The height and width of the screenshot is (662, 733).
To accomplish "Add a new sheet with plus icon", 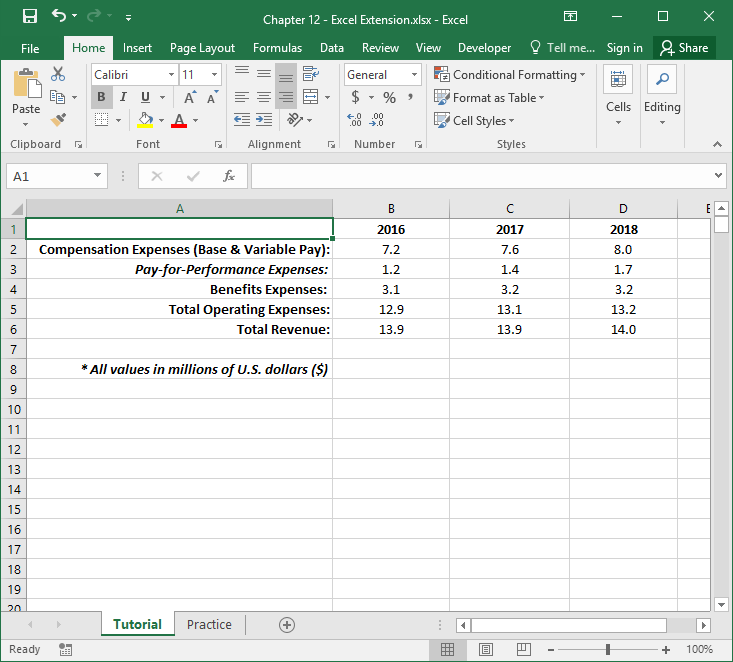I will tap(287, 625).
